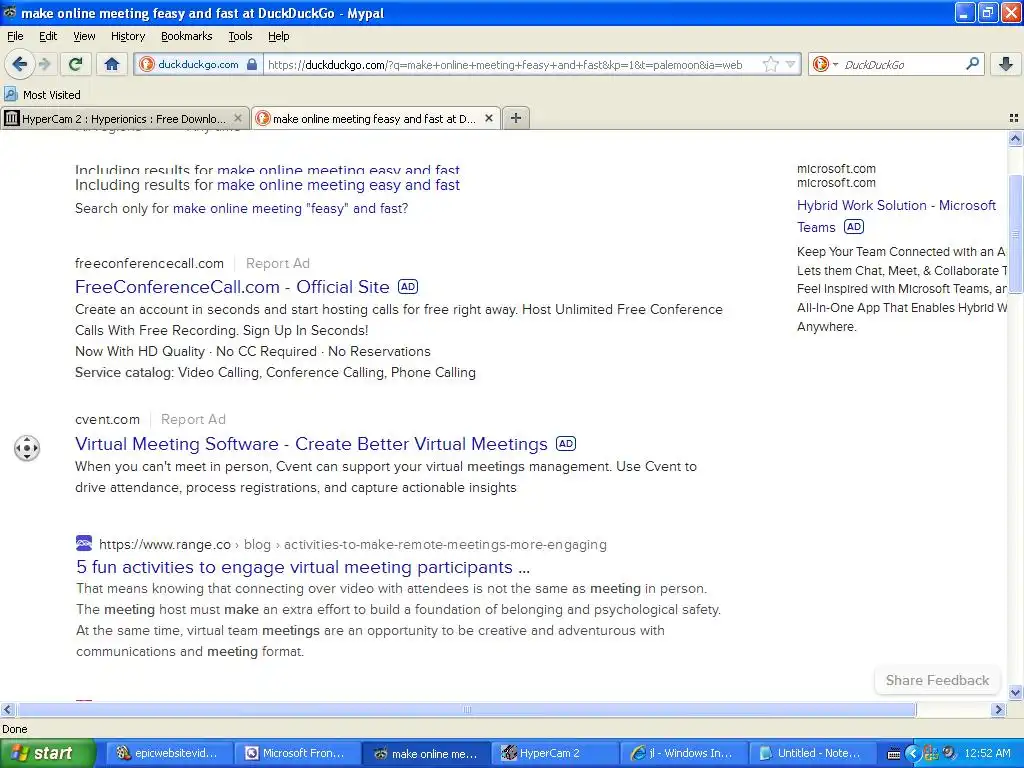Open the Tools menu
1024x768 pixels.
point(240,36)
